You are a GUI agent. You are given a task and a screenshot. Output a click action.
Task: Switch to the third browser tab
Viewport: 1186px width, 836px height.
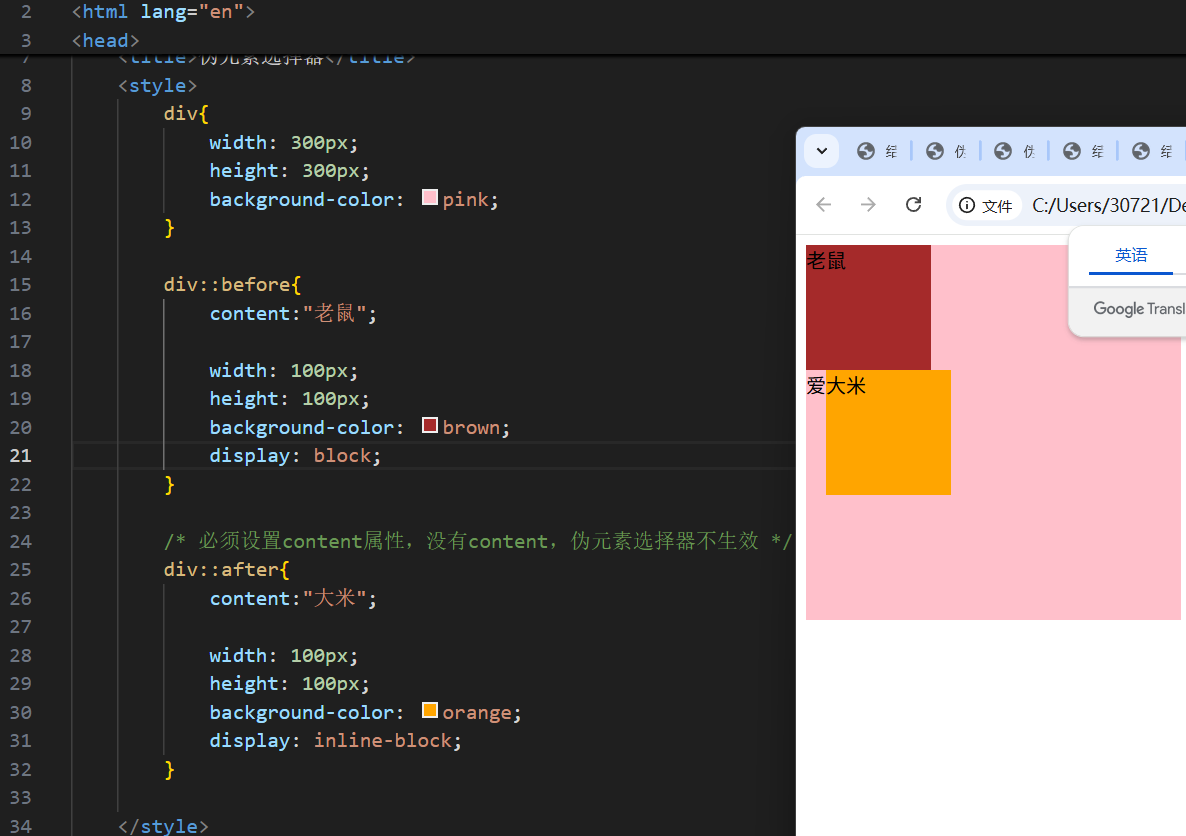(1014, 151)
